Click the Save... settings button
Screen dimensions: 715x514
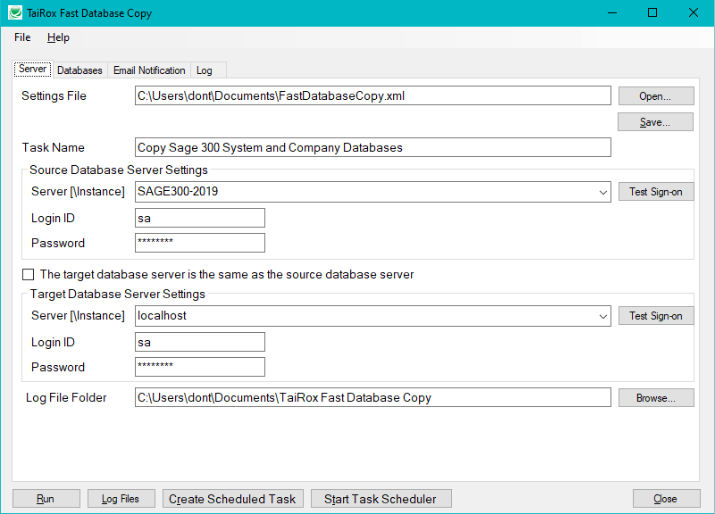click(656, 122)
